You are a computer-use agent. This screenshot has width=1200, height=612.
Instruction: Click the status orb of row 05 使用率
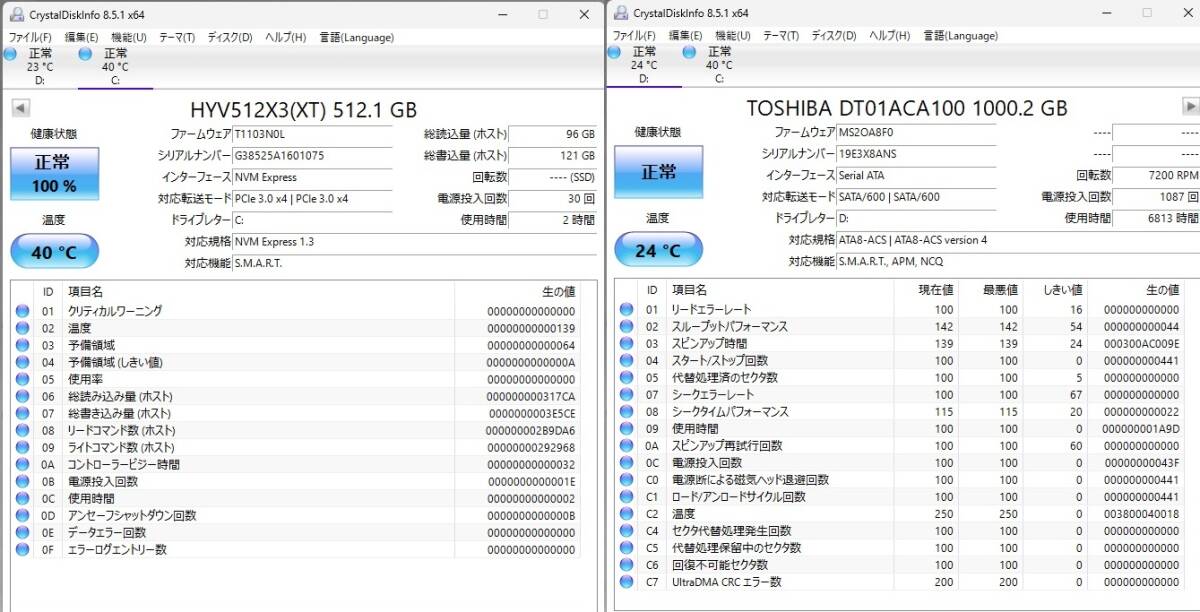[x=22, y=379]
